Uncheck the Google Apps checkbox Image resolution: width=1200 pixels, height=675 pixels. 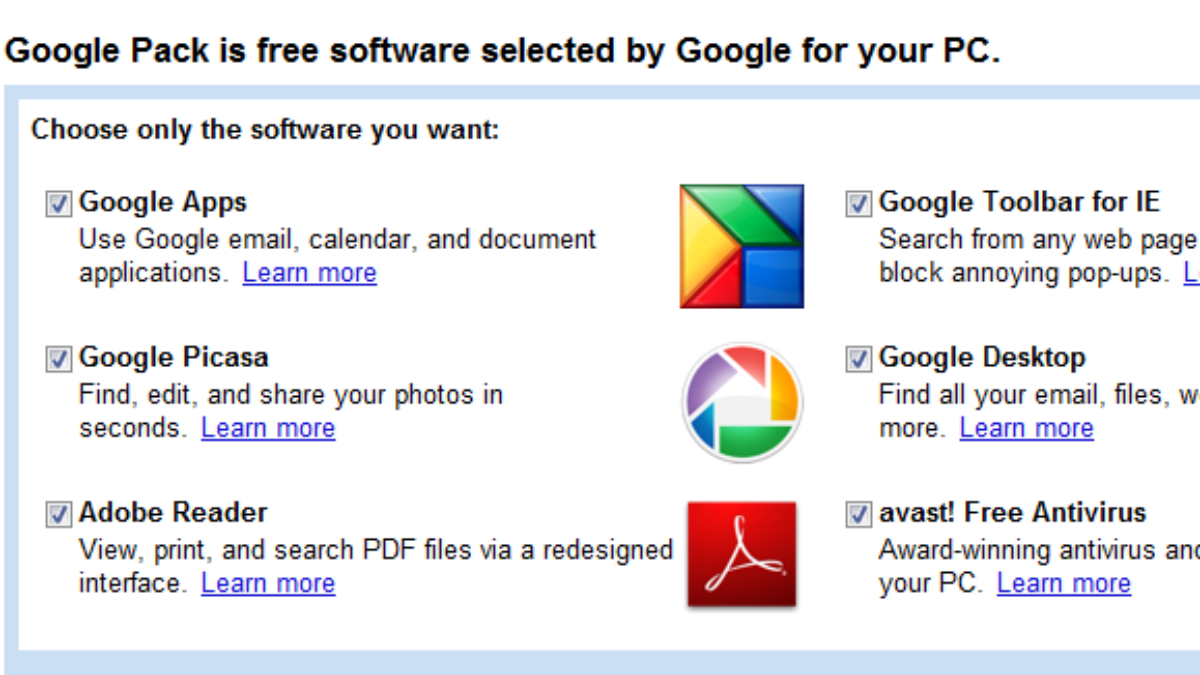click(x=59, y=204)
